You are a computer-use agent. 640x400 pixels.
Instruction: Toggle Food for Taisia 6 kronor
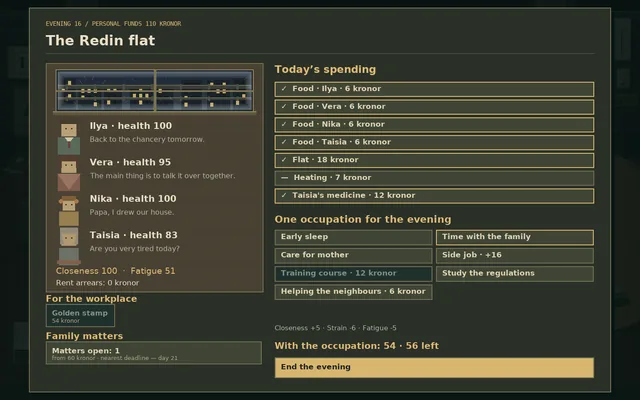tap(434, 142)
